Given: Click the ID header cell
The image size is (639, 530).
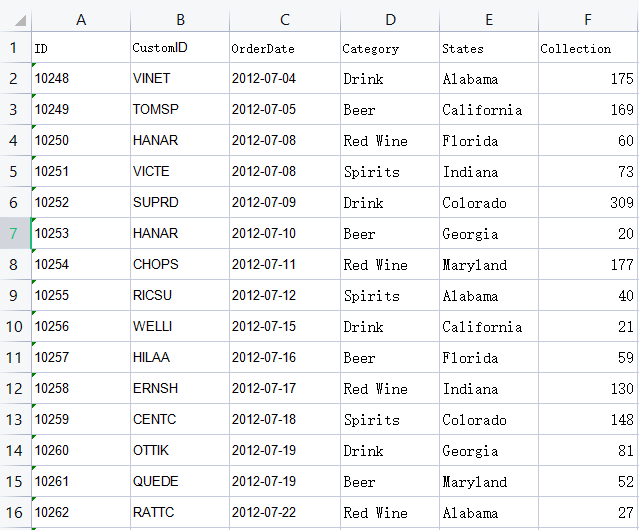Looking at the screenshot, I should point(81,47).
